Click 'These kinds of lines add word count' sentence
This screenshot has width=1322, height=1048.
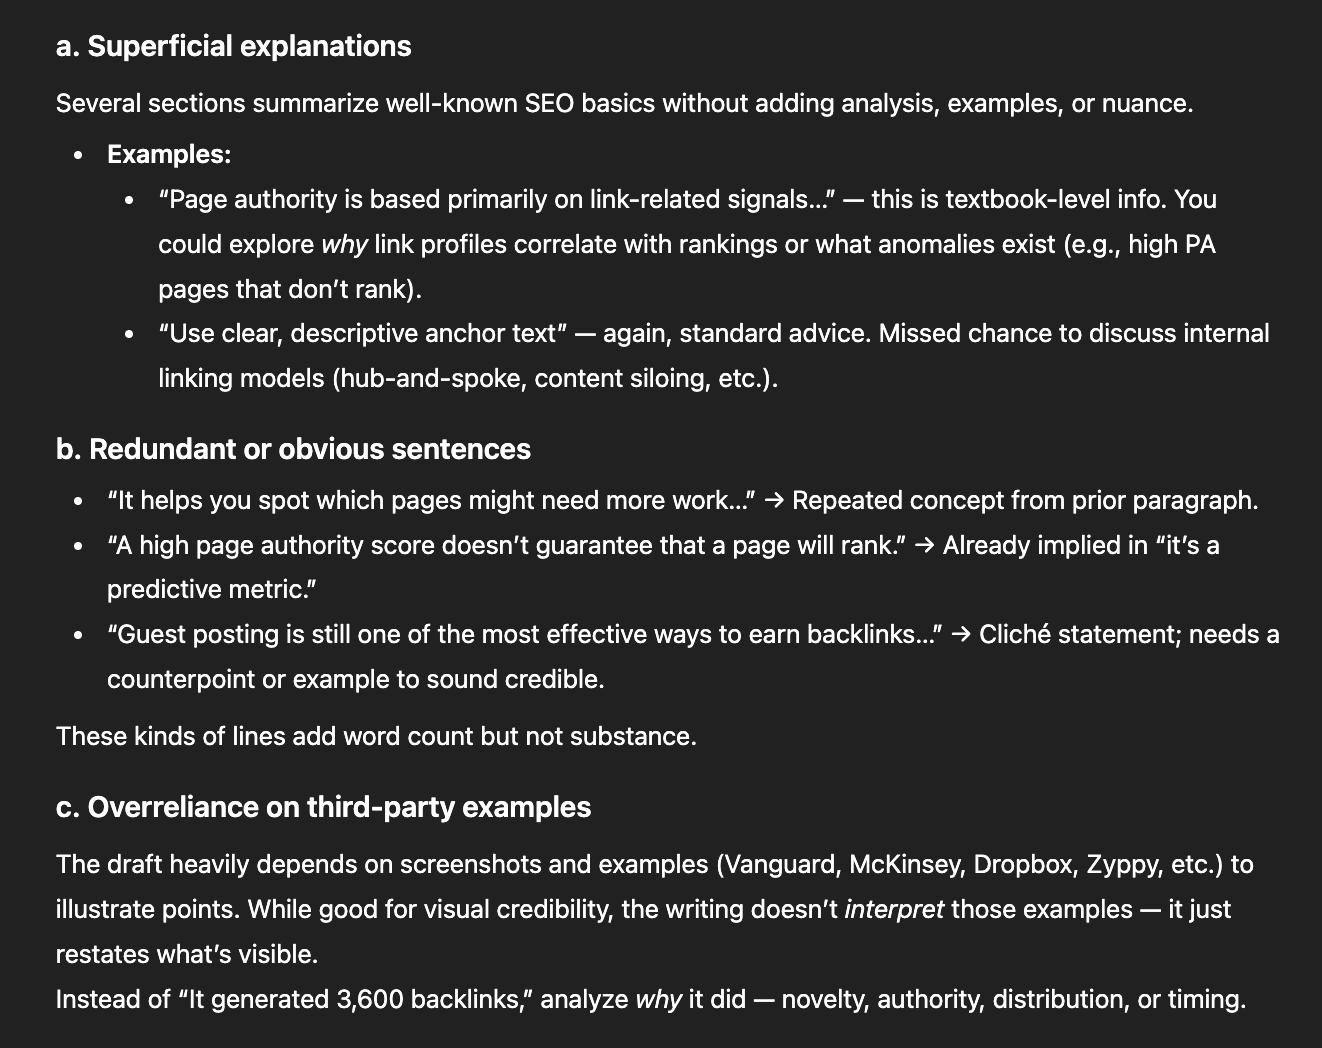click(376, 737)
